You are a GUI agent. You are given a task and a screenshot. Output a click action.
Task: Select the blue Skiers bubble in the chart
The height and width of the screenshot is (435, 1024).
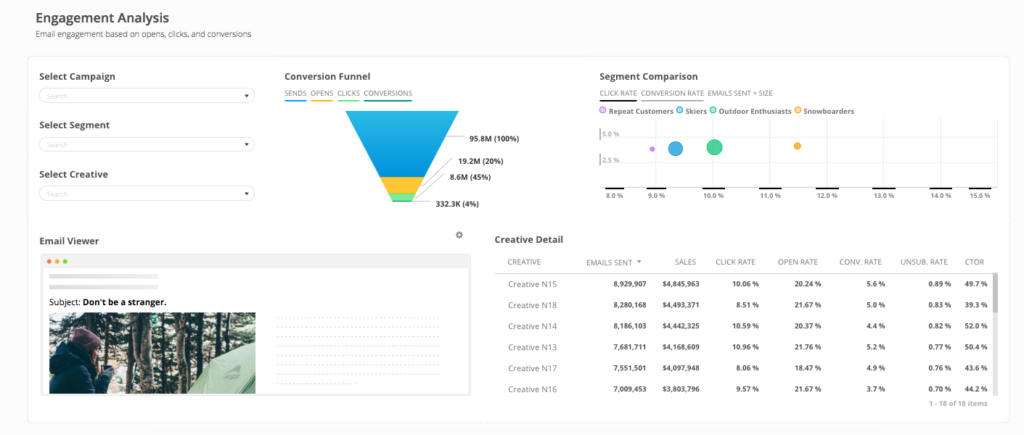coord(675,148)
